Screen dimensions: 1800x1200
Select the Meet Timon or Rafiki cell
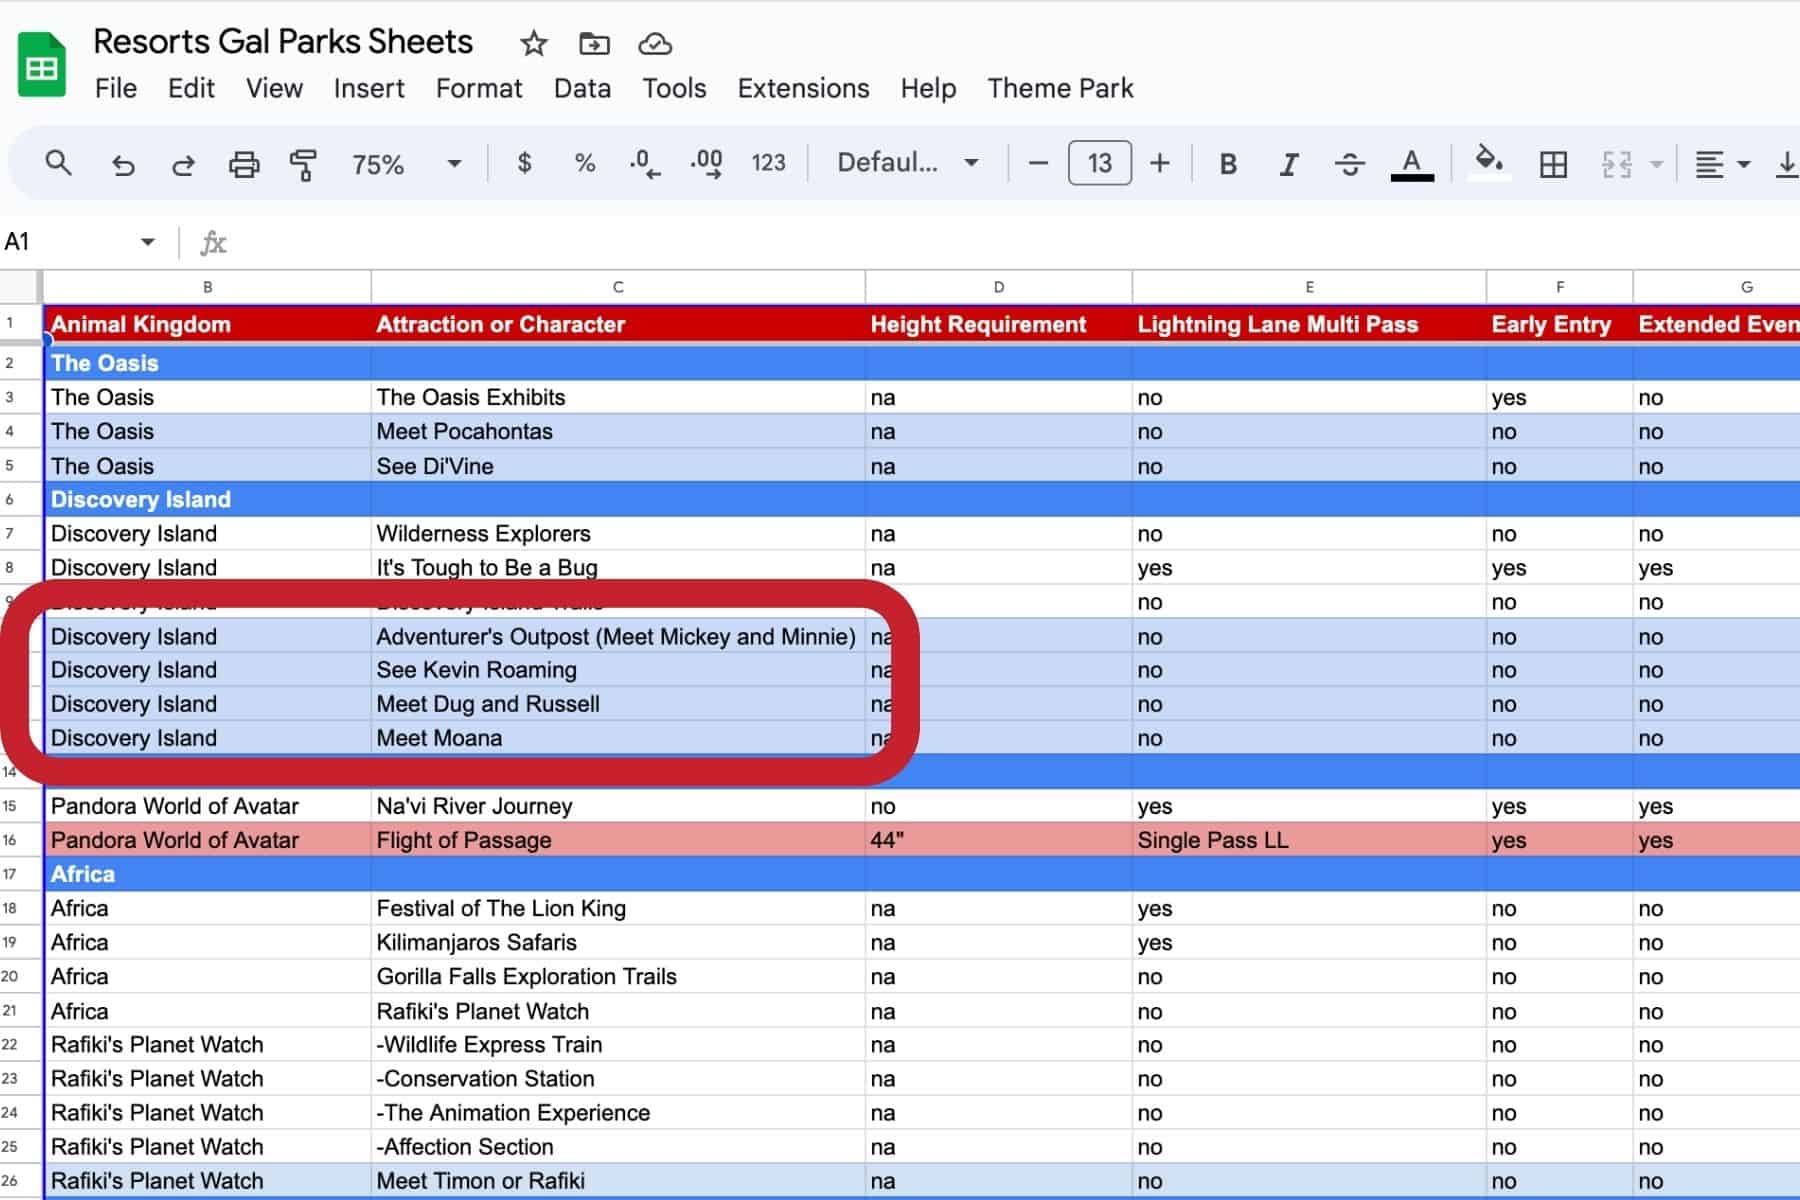pyautogui.click(x=618, y=1180)
